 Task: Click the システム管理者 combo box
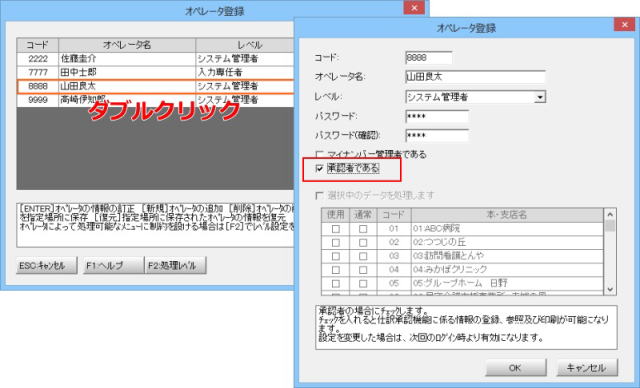(476, 97)
